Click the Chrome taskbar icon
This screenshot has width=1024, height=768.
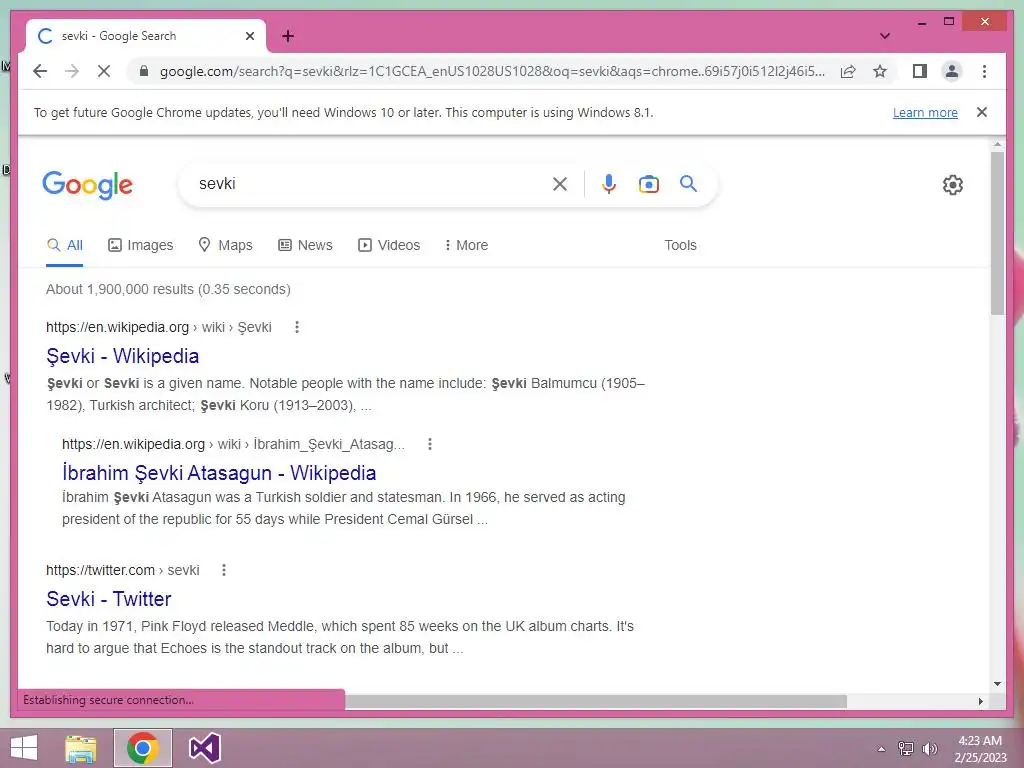coord(142,748)
